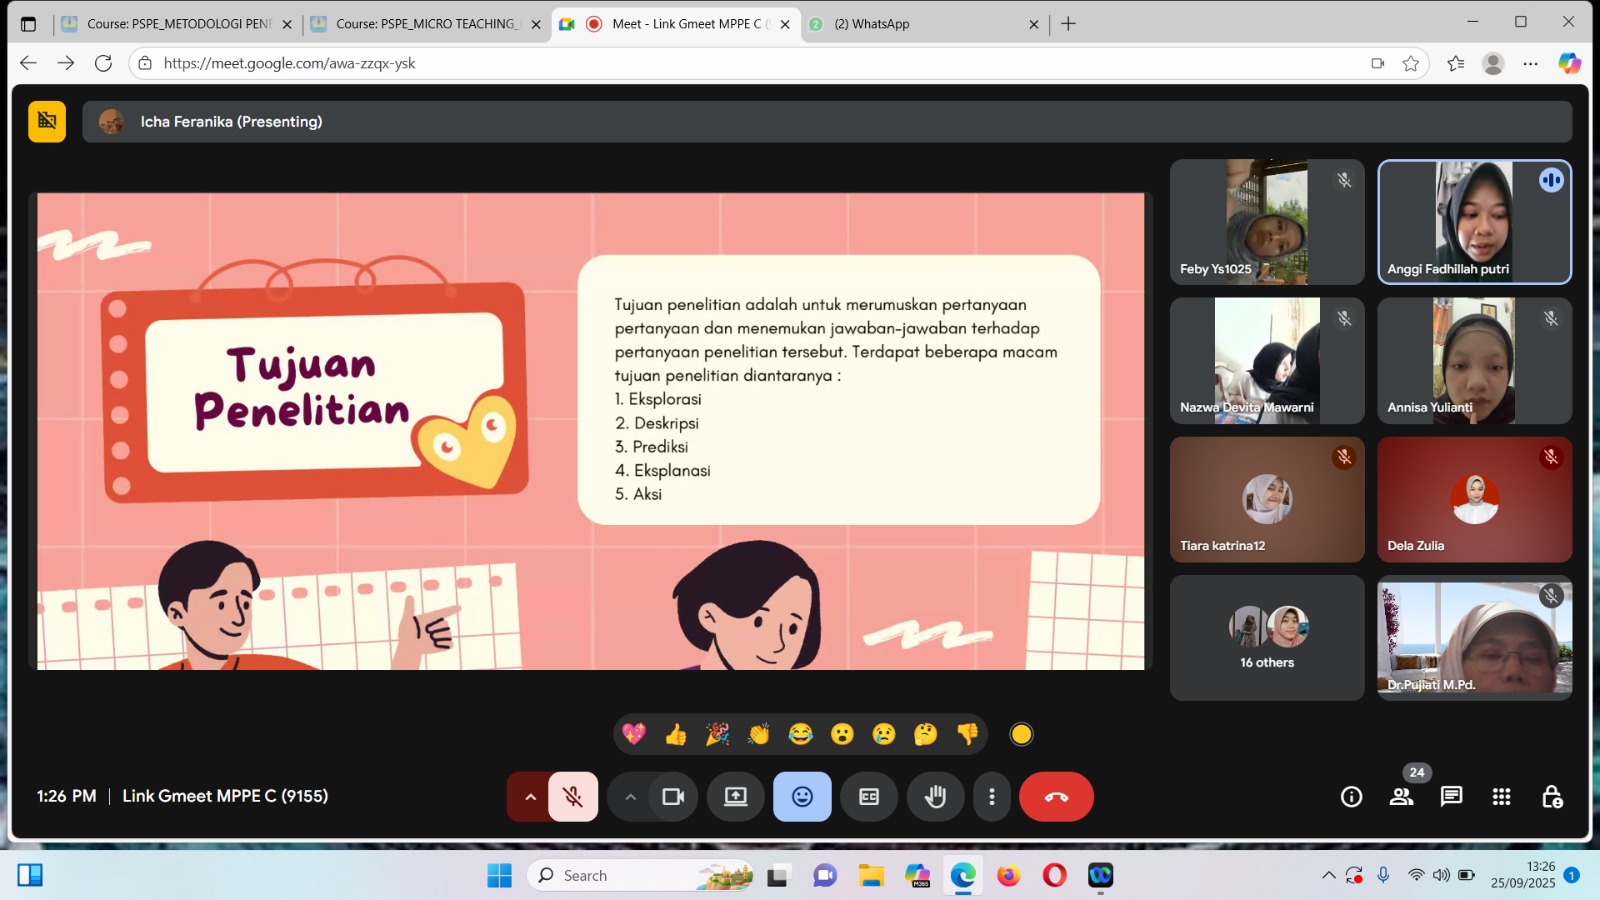Screen dimensions: 1600x900
Task: Open the people list icon
Action: pyautogui.click(x=1401, y=797)
